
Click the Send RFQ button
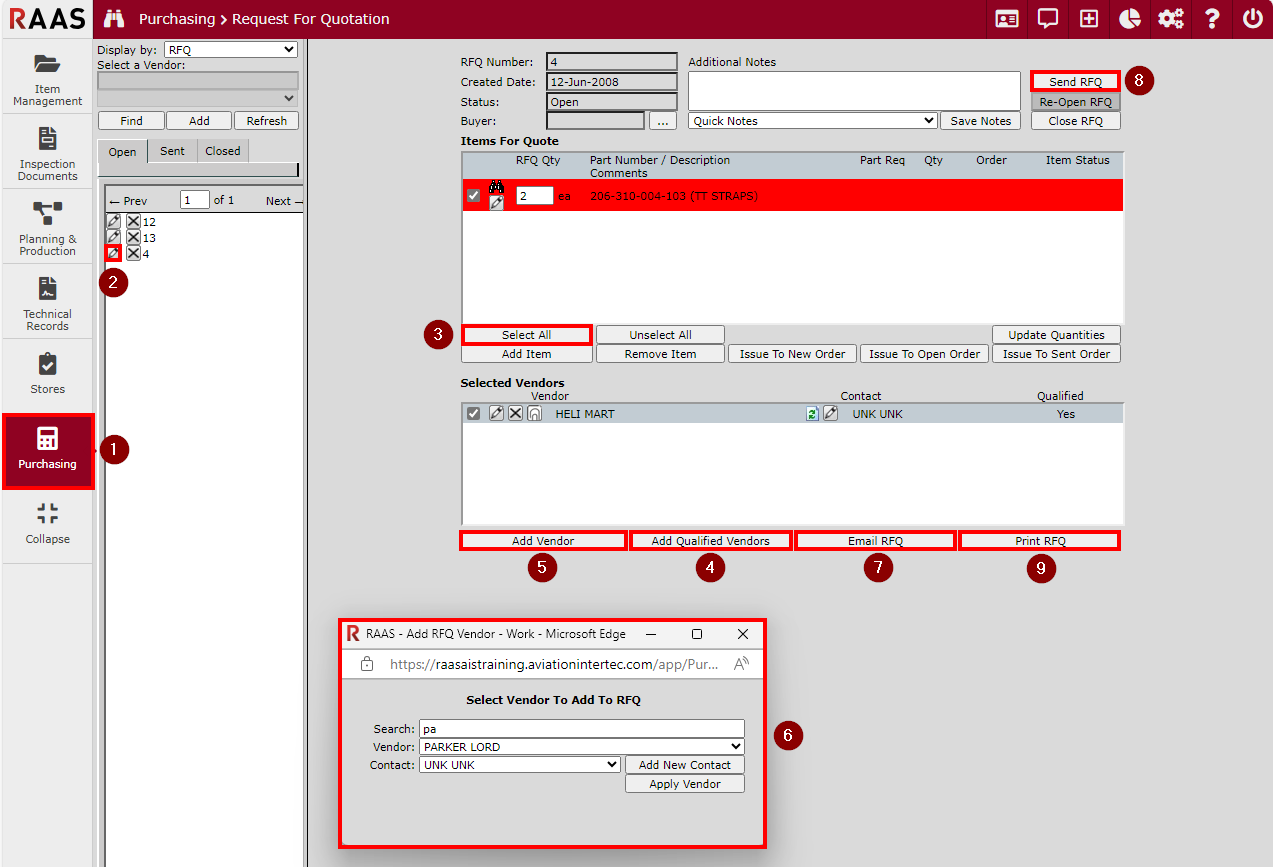tap(1075, 82)
